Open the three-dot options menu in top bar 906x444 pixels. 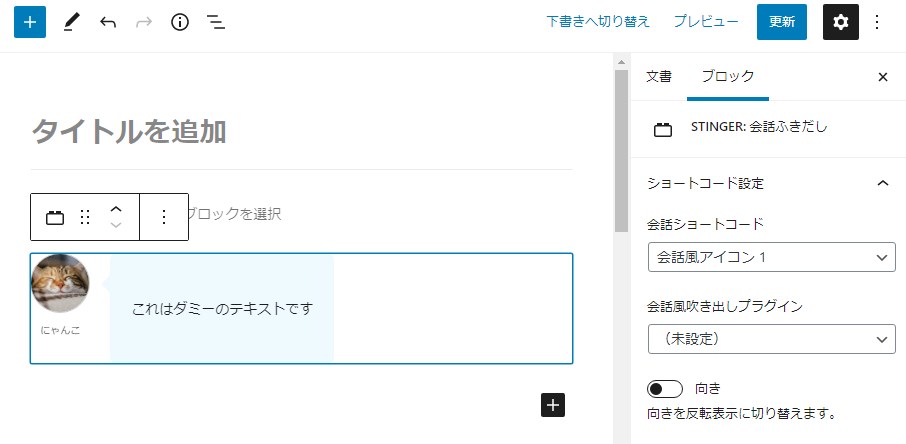877,22
